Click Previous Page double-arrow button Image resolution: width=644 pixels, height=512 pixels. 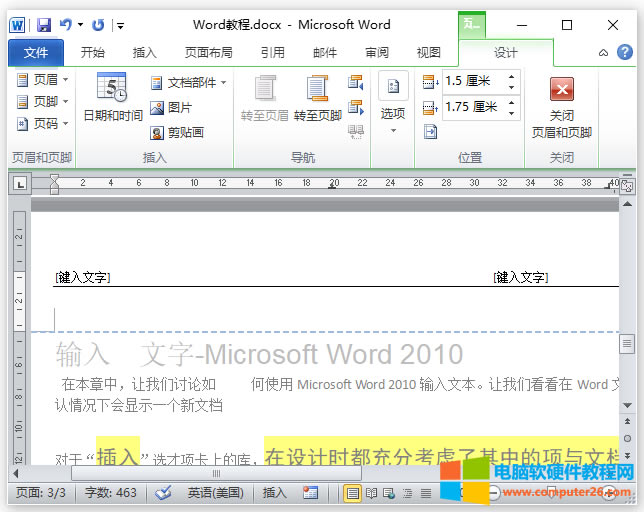[x=627, y=421]
